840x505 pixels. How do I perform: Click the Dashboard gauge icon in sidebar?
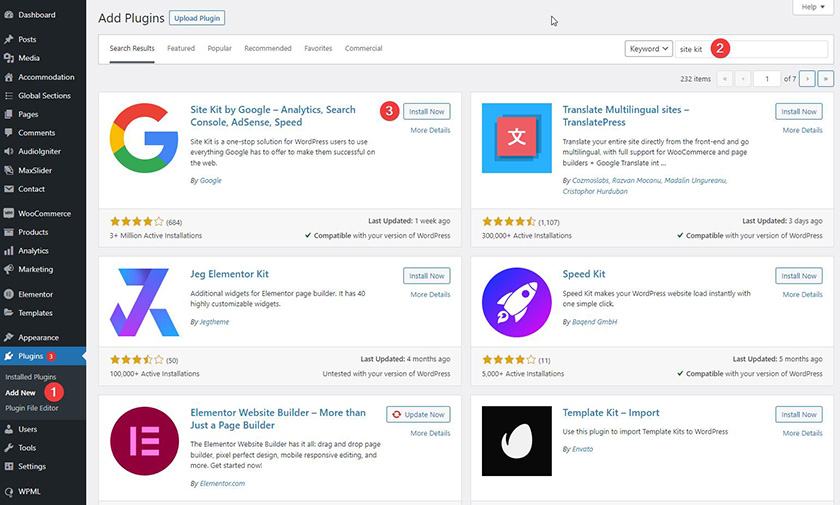pos(9,15)
